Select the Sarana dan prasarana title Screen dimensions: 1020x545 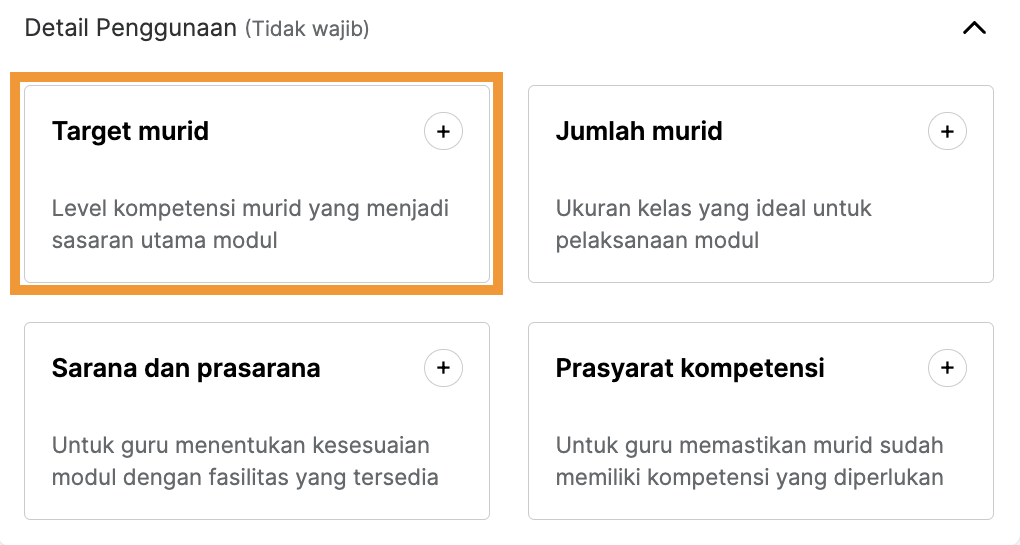tap(186, 368)
